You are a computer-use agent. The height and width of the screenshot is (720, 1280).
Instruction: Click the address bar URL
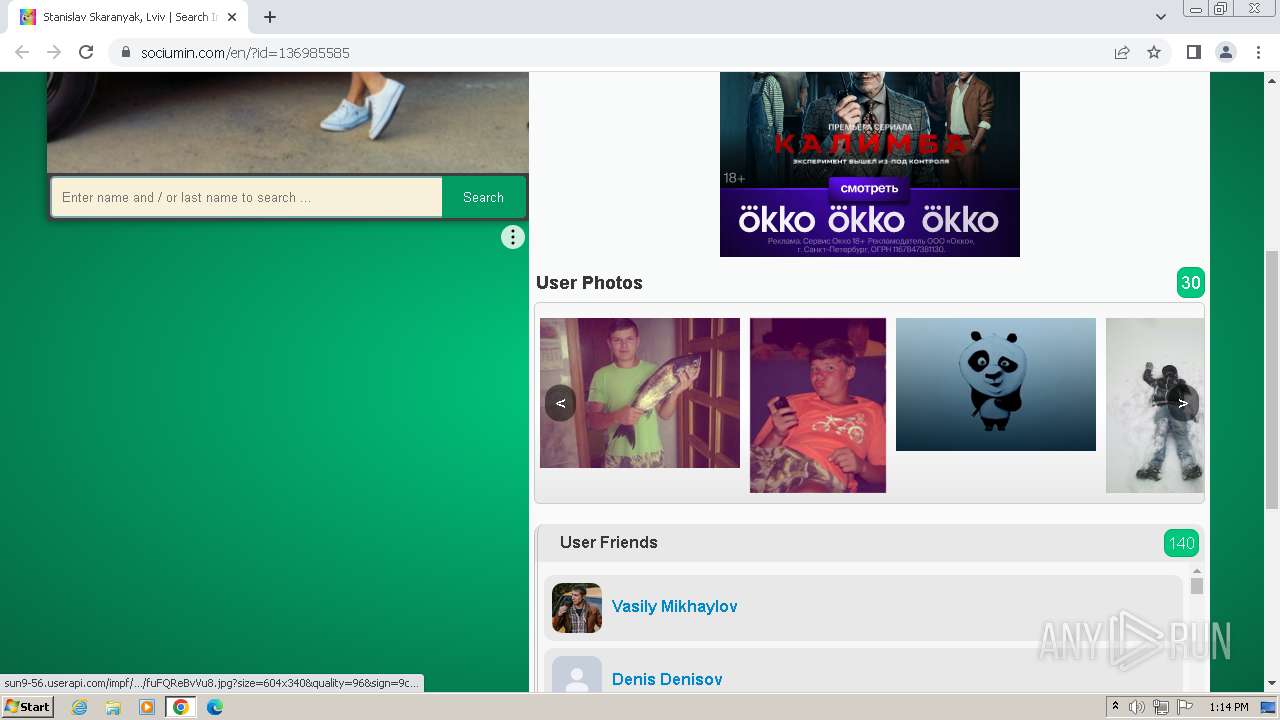(x=245, y=52)
